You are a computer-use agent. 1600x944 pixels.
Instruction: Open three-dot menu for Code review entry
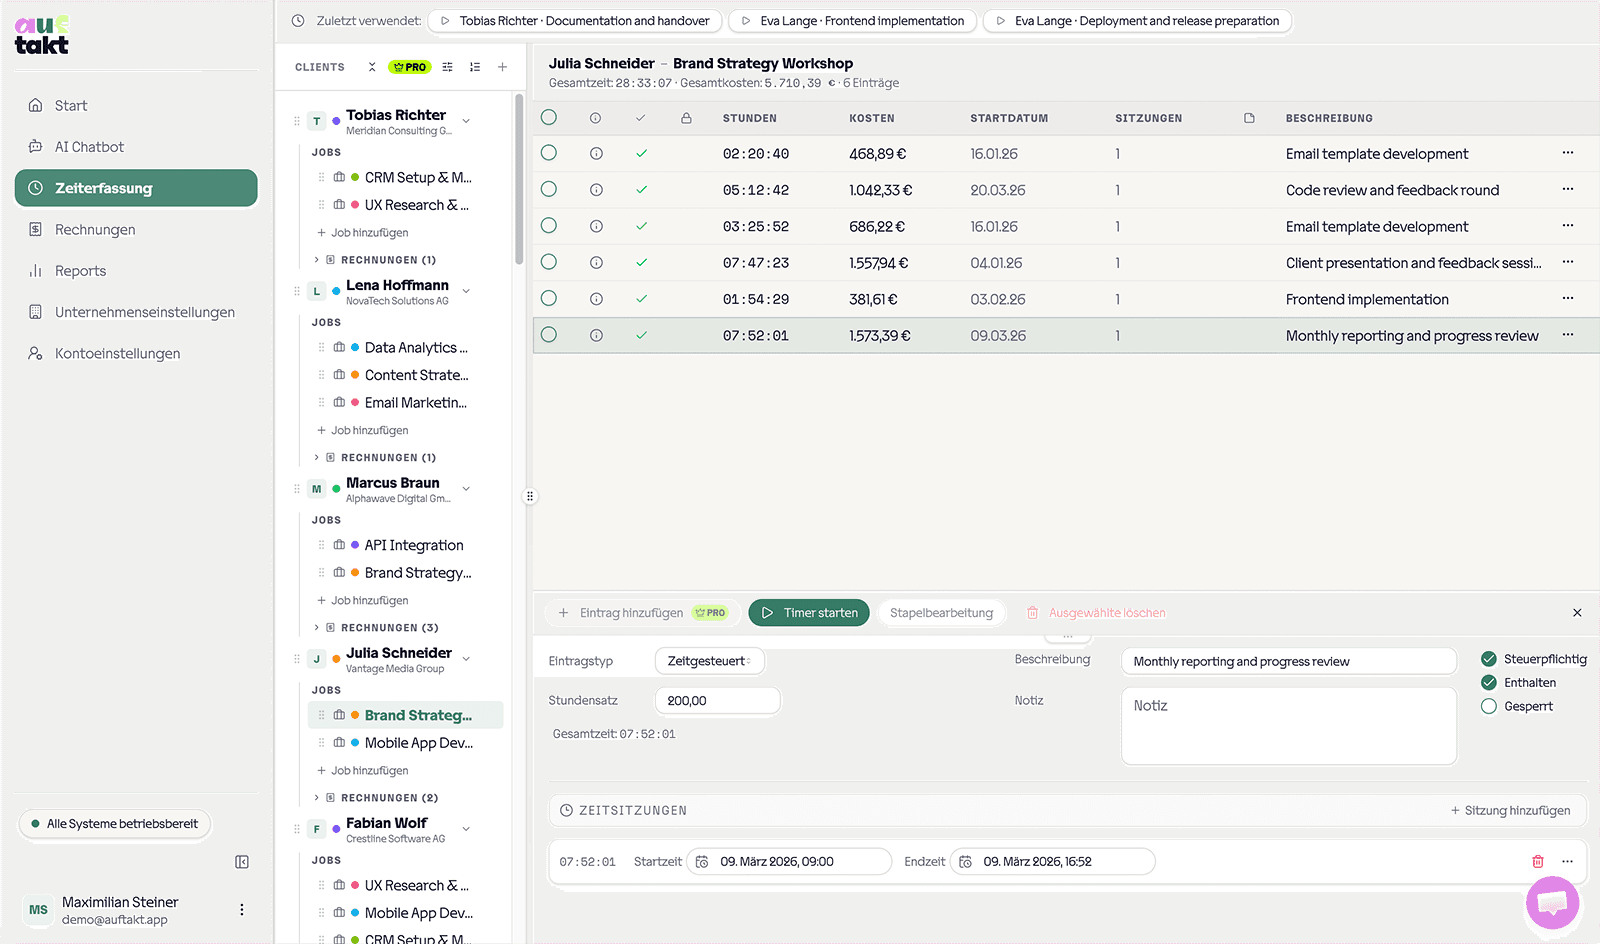(1567, 189)
